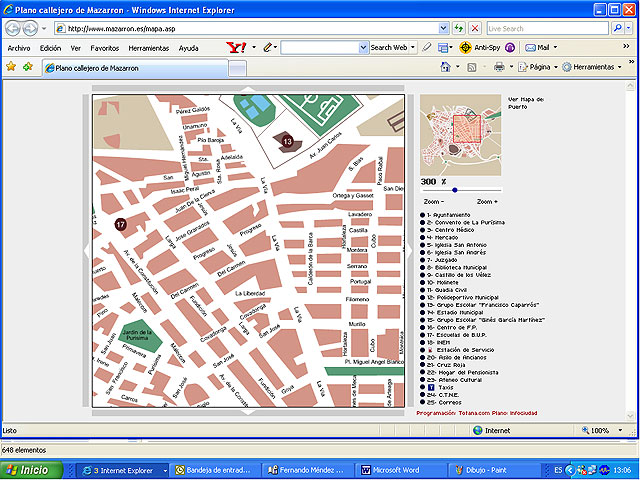Screen dimensions: 640x480
Task: Click the Yahoo! toolbar logo icon
Action: 236,47
